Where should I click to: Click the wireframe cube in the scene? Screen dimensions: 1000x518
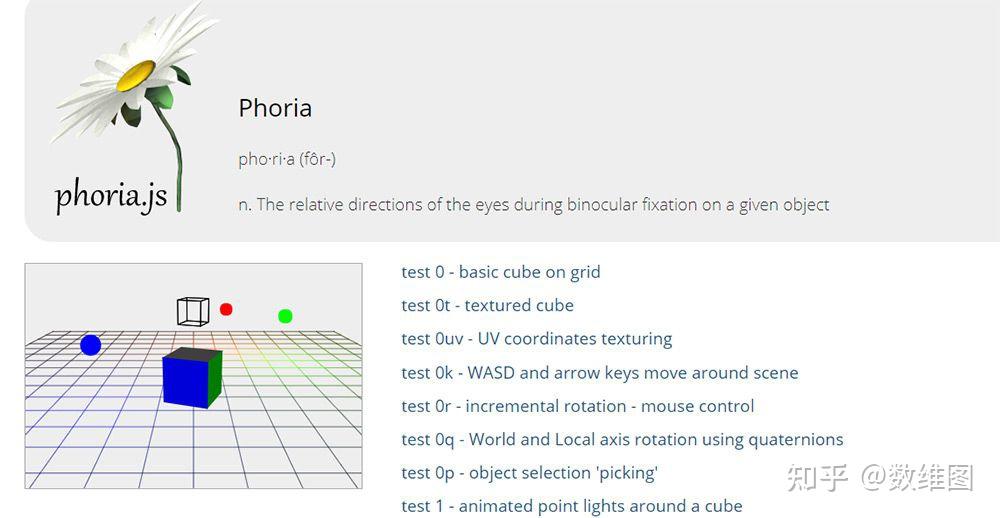[193, 311]
